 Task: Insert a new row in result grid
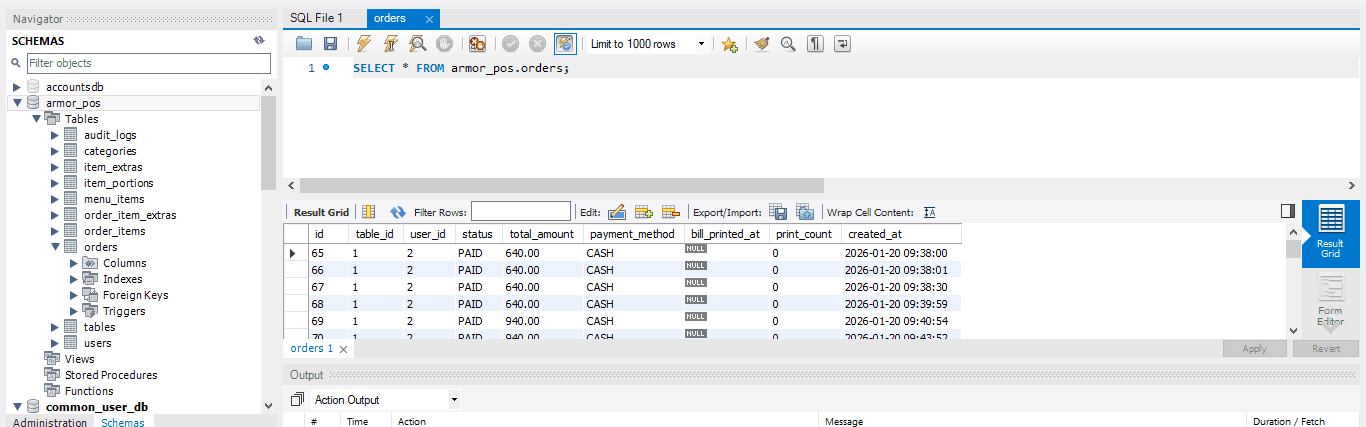pos(644,212)
